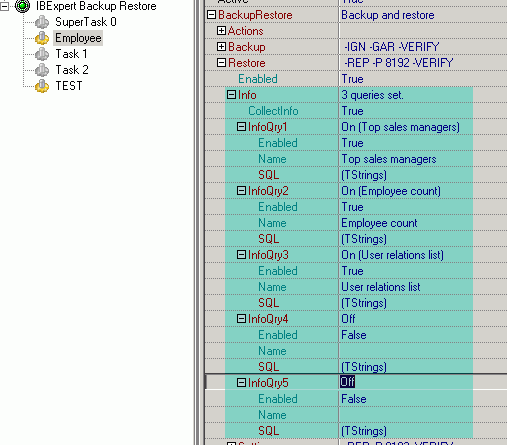Screen dimensions: 507x445
Task: Open the InfoQry3 SQL (TStrings) value
Action: click(364, 303)
